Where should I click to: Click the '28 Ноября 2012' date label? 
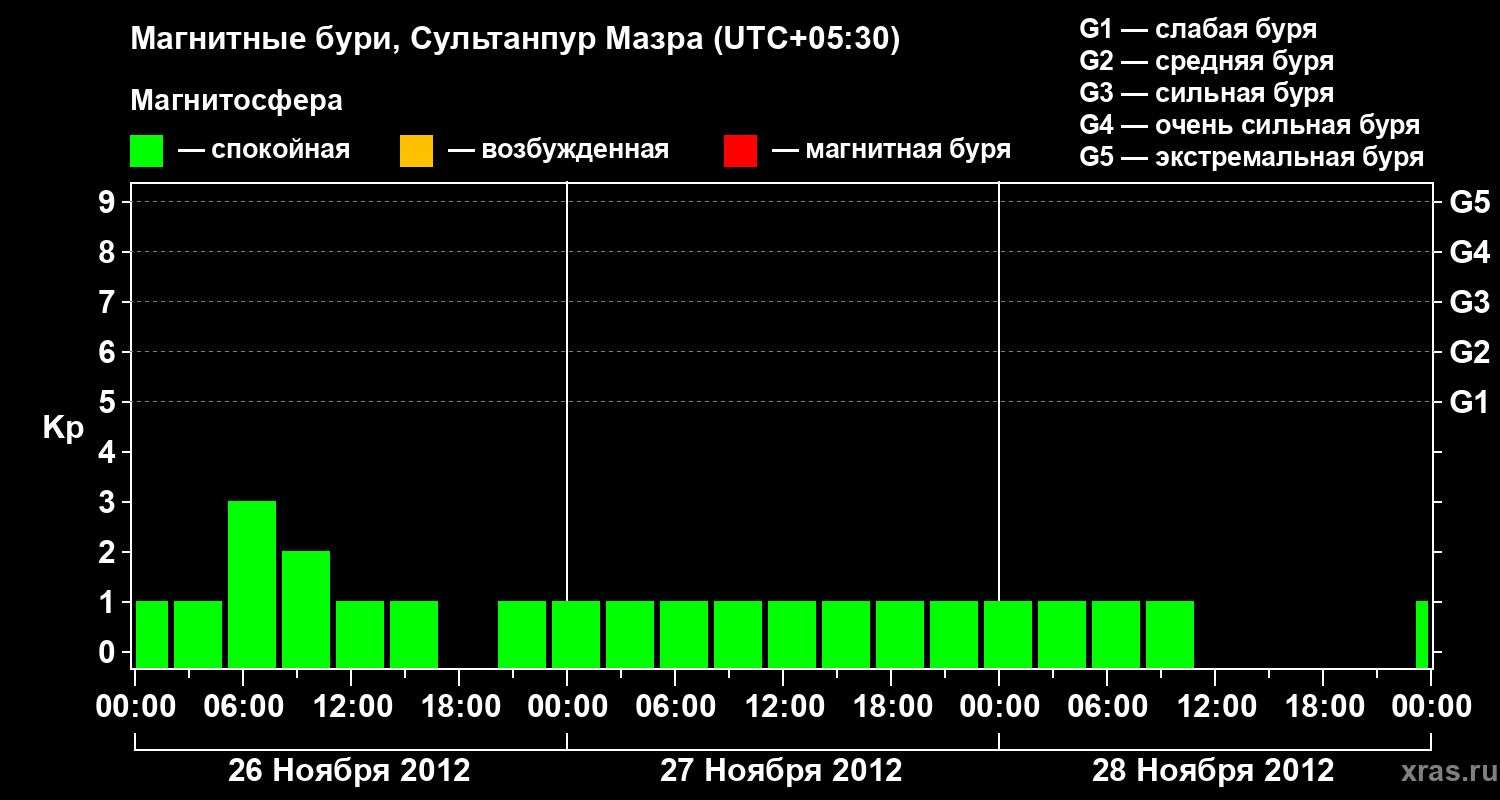point(1213,771)
